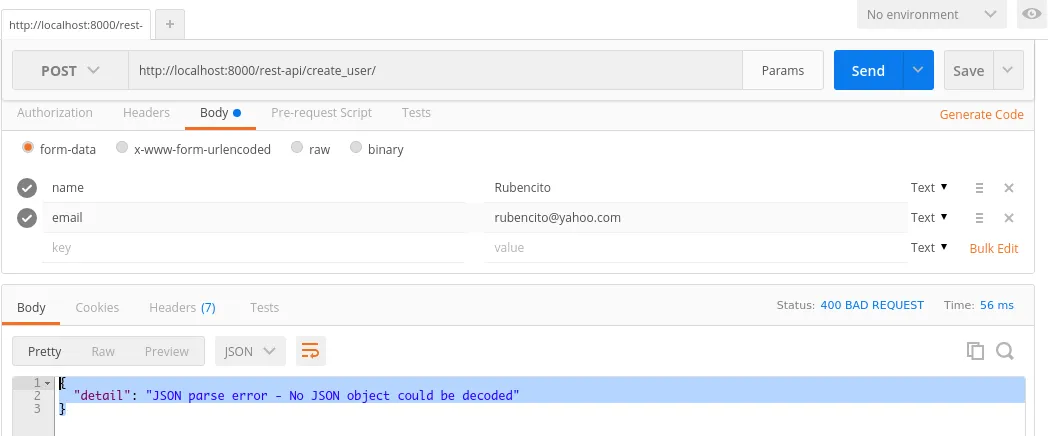Click the request URL field
1048x436 pixels.
[x=435, y=70]
